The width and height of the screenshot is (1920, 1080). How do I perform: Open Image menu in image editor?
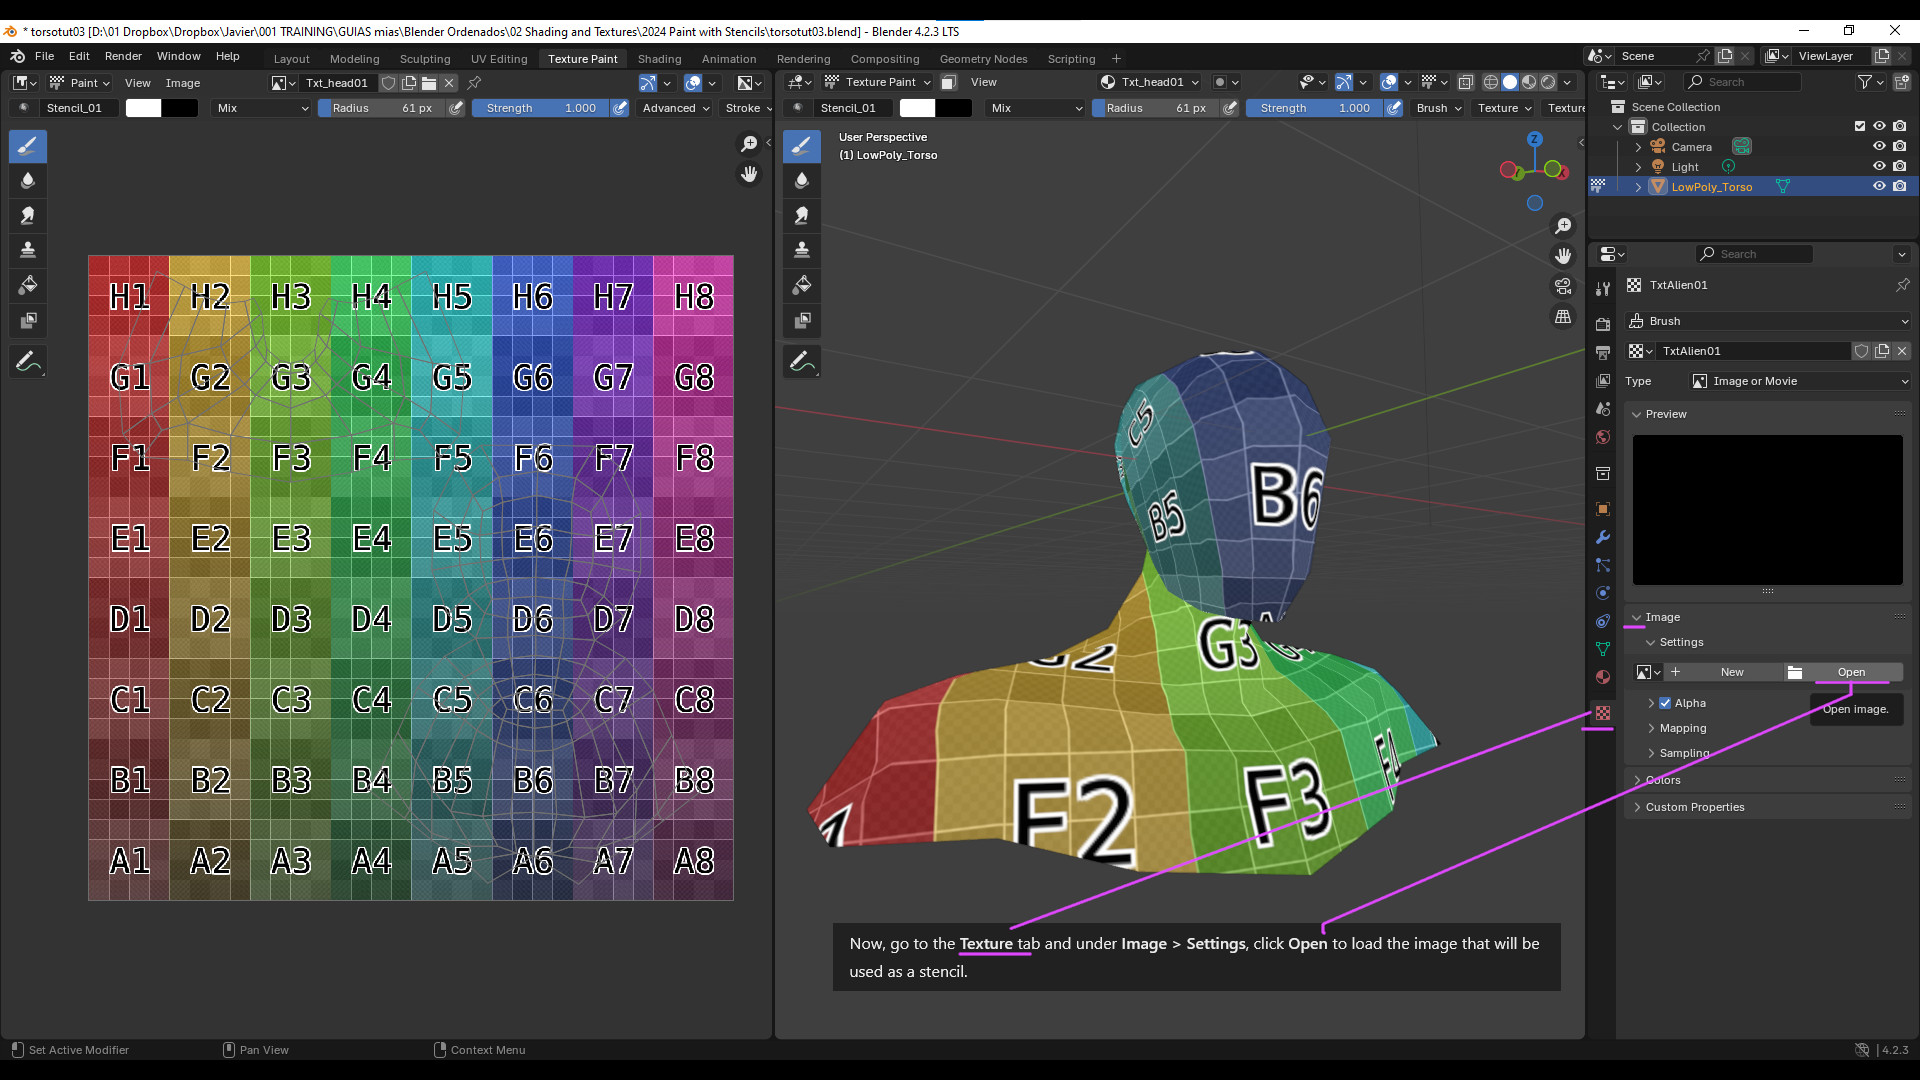[182, 83]
